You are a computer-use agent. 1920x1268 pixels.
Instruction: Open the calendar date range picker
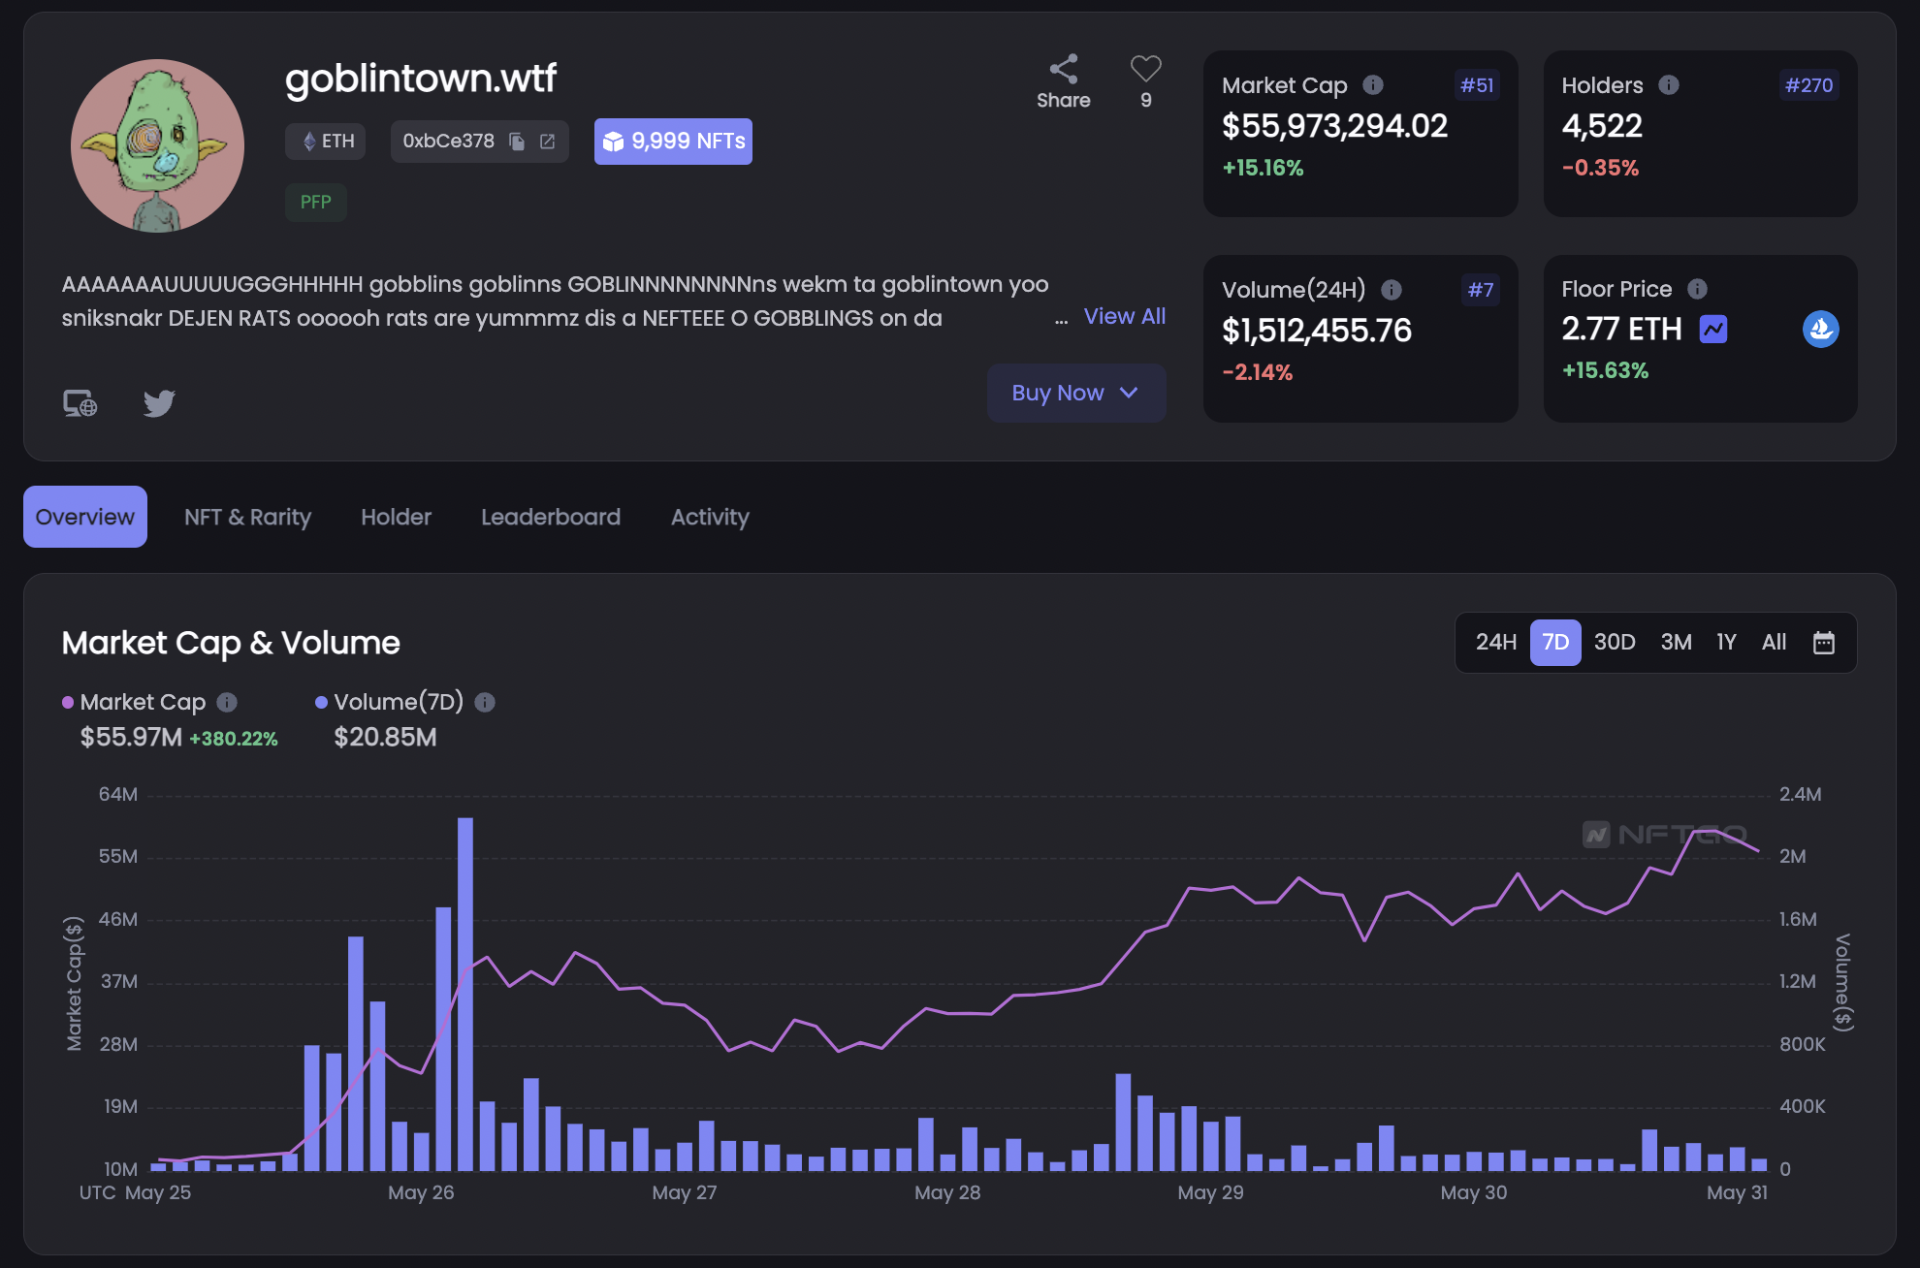(x=1823, y=642)
